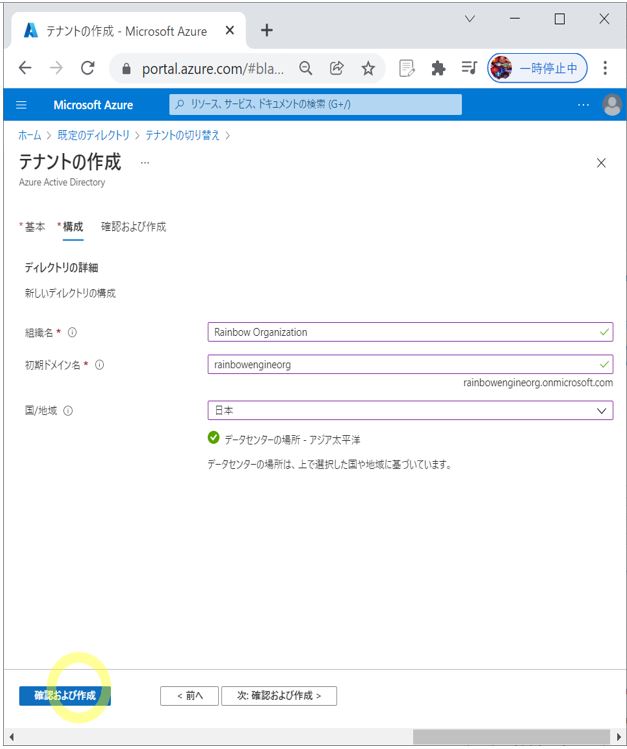Click the ディレクトリの詳細 heading
The width and height of the screenshot is (627, 749).
[x=62, y=268]
